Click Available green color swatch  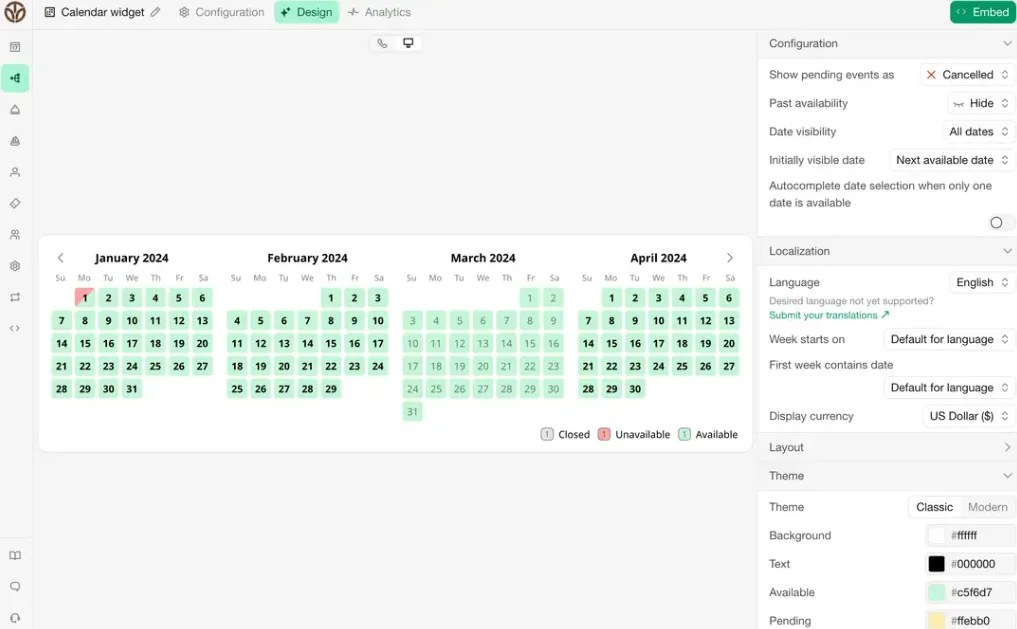936,593
